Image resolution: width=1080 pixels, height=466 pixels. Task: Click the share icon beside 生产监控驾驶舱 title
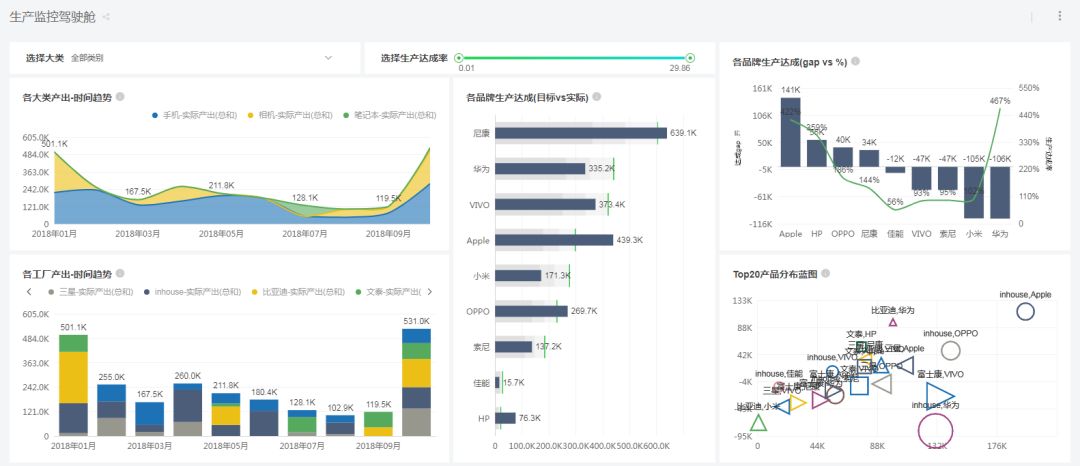pos(106,17)
